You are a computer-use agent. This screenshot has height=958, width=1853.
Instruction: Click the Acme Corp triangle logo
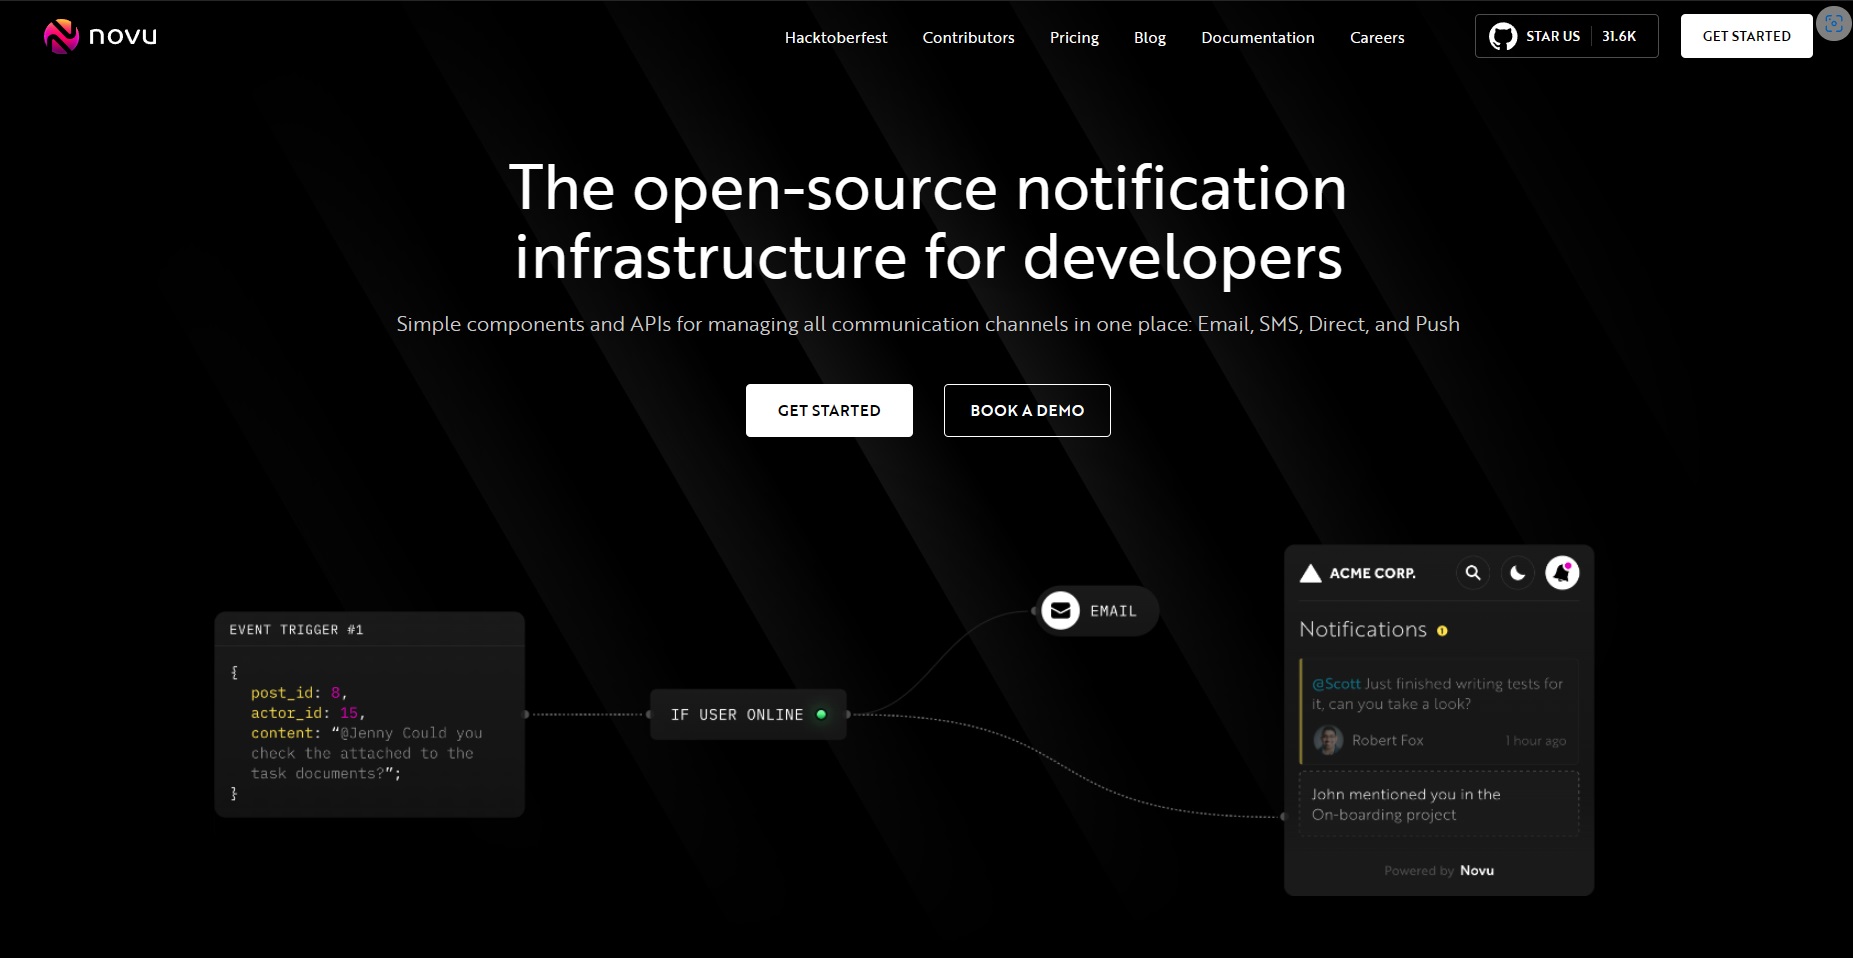[1310, 573]
